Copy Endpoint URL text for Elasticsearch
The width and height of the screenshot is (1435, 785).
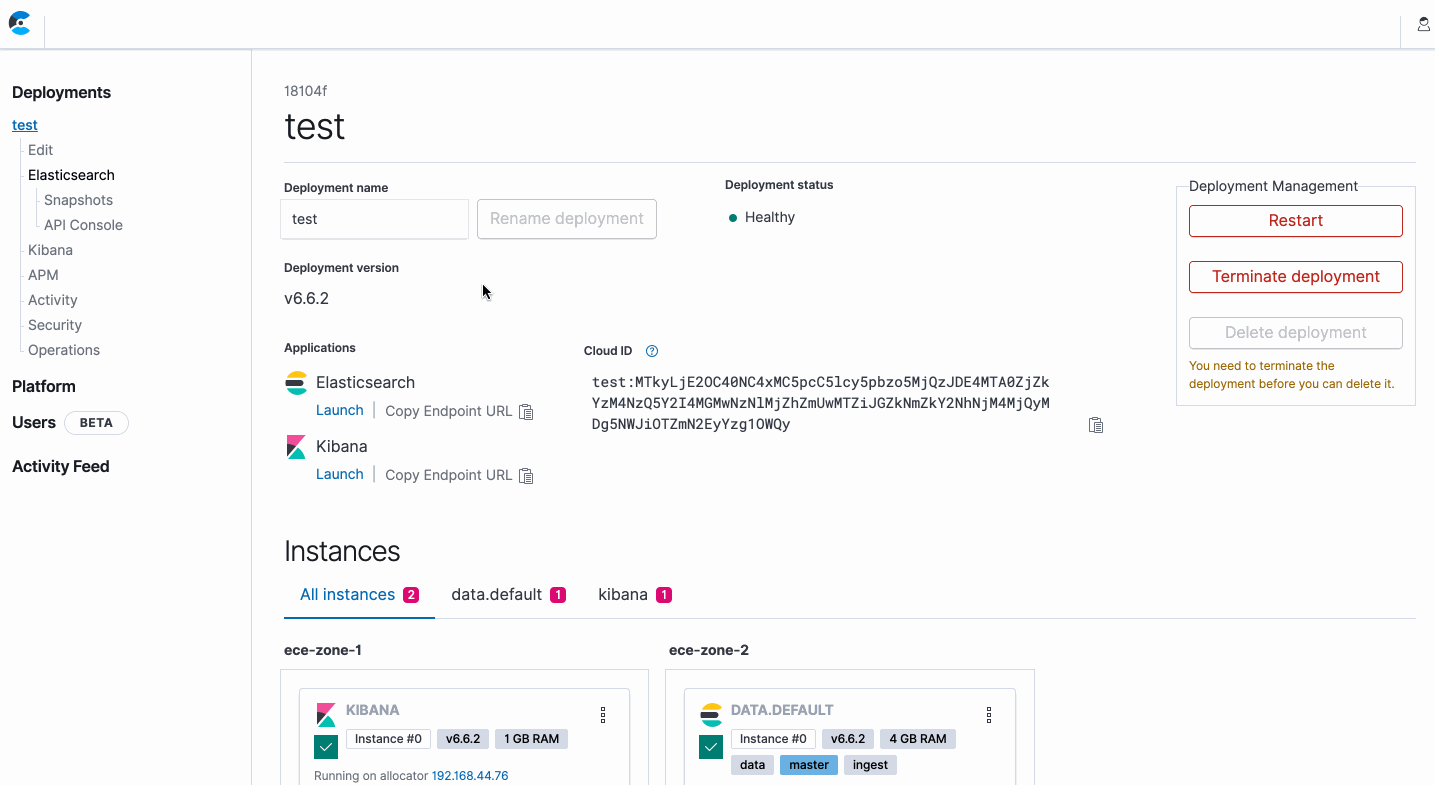pos(448,411)
